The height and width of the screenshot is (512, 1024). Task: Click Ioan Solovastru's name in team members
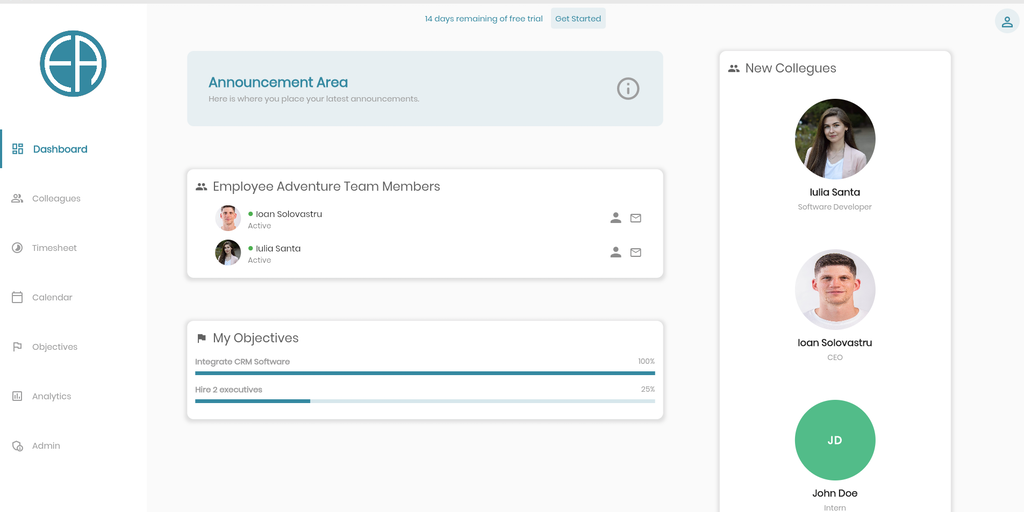(x=288, y=214)
